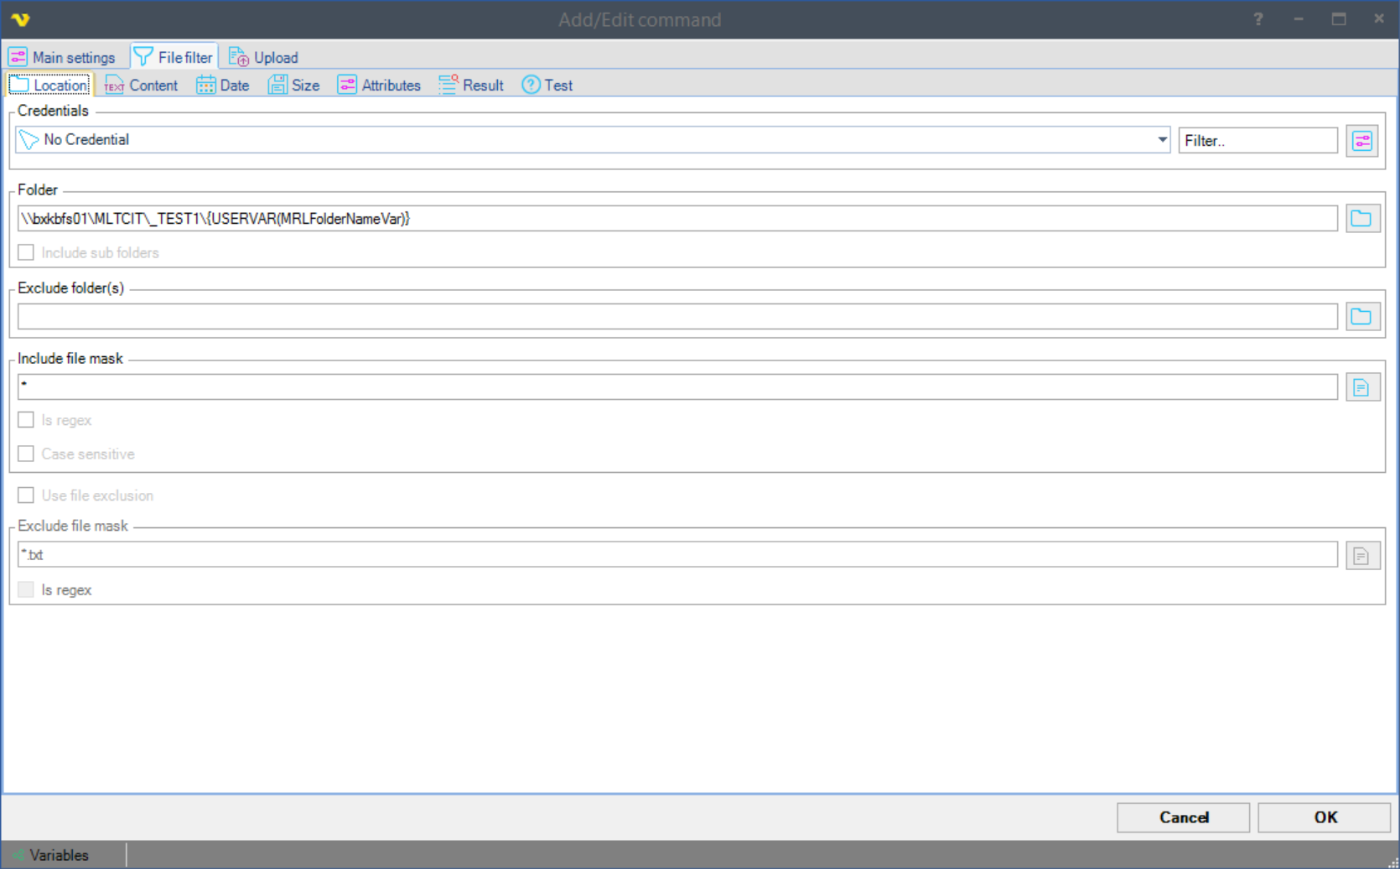The width and height of the screenshot is (1400, 869).
Task: Click the Variables icon in status bar
Action: tap(17, 855)
